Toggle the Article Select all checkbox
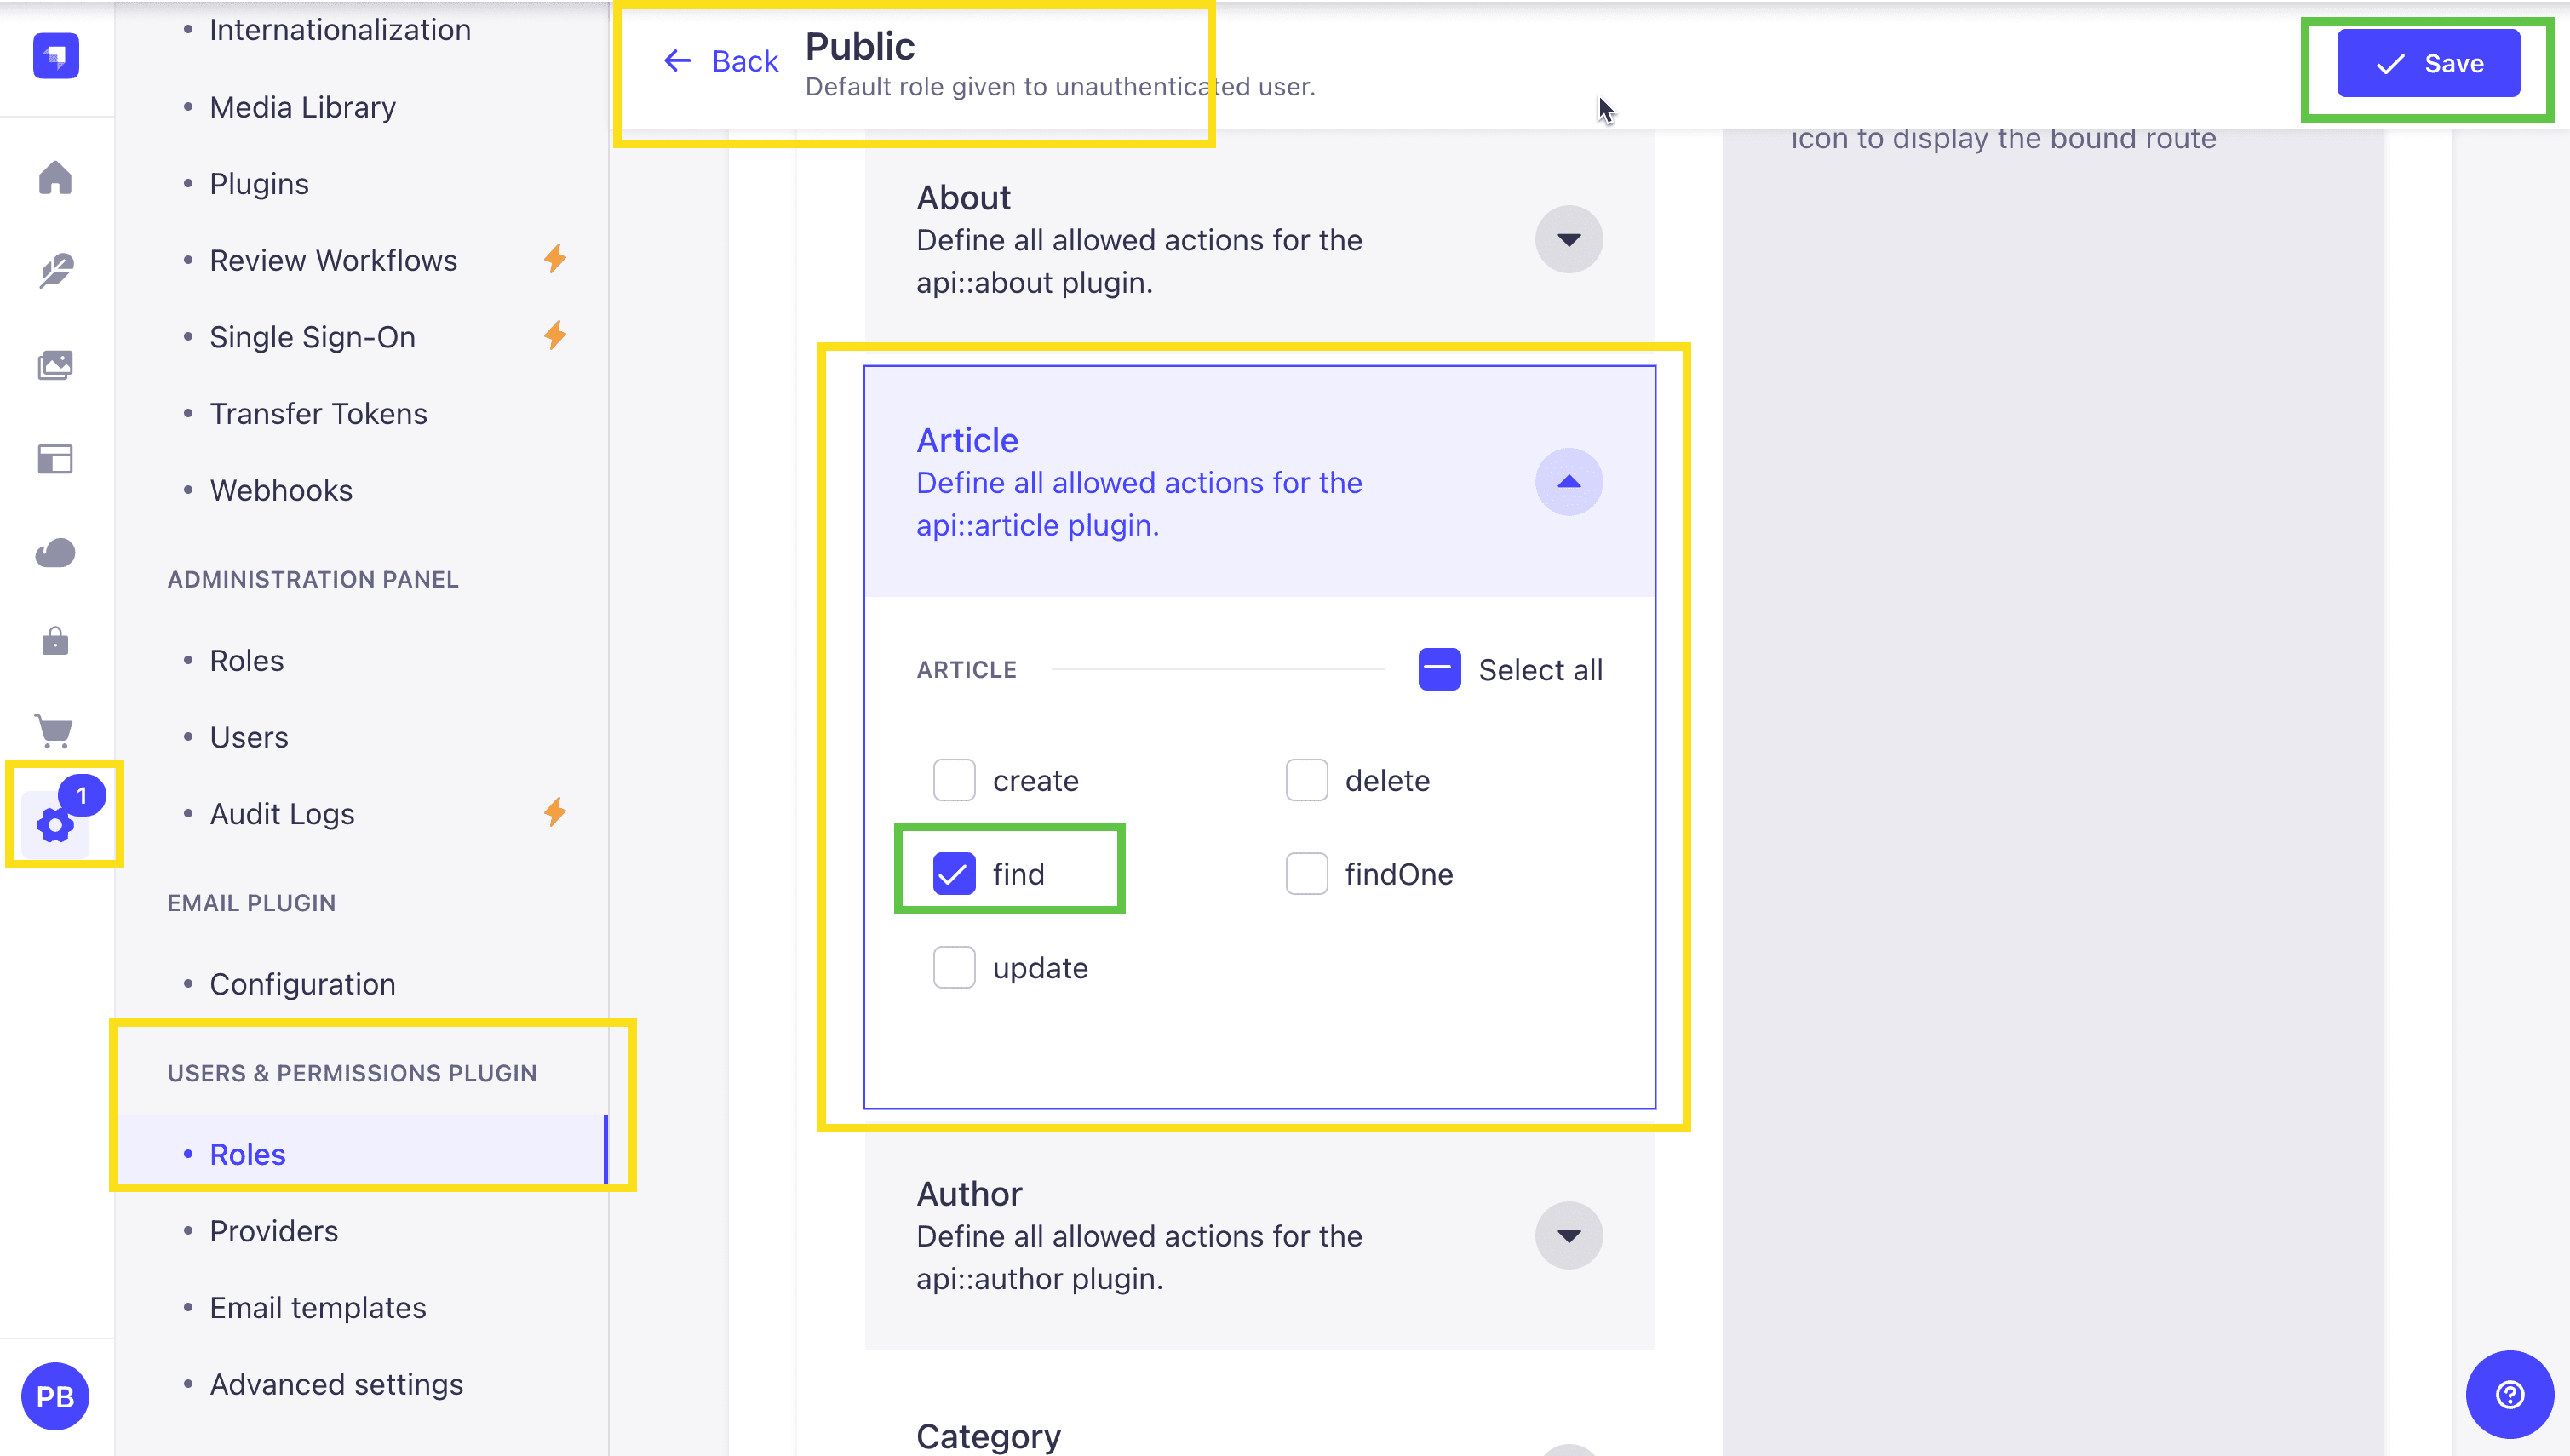Image resolution: width=2570 pixels, height=1456 pixels. (x=1439, y=669)
